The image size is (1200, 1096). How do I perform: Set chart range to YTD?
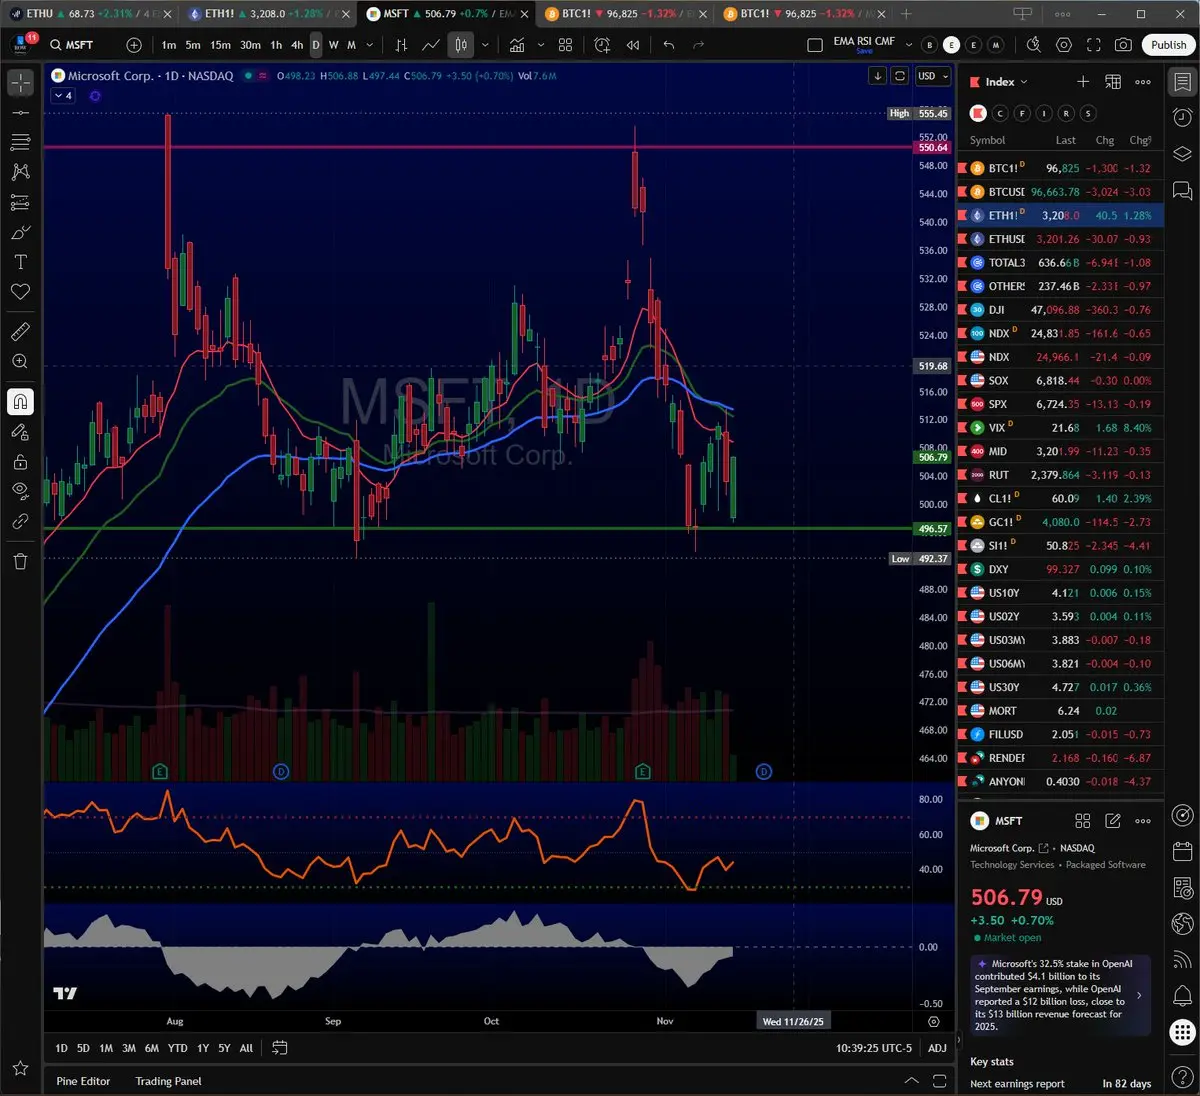(177, 1048)
